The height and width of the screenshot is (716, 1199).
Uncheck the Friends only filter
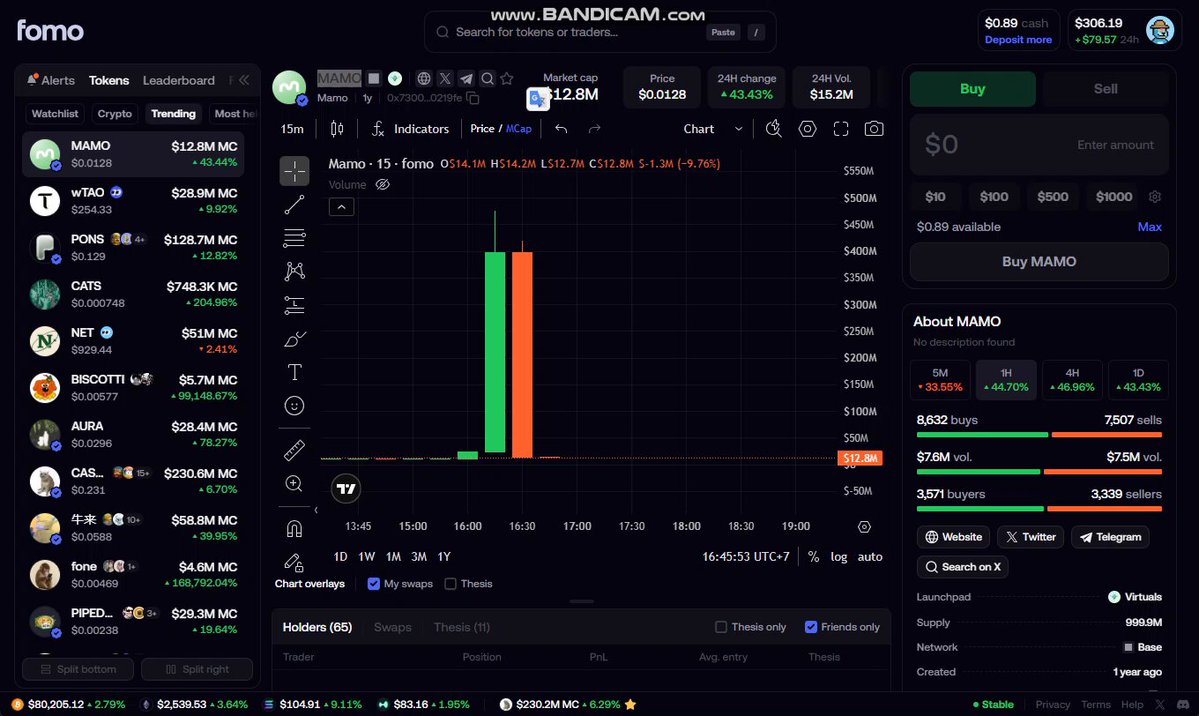click(811, 627)
